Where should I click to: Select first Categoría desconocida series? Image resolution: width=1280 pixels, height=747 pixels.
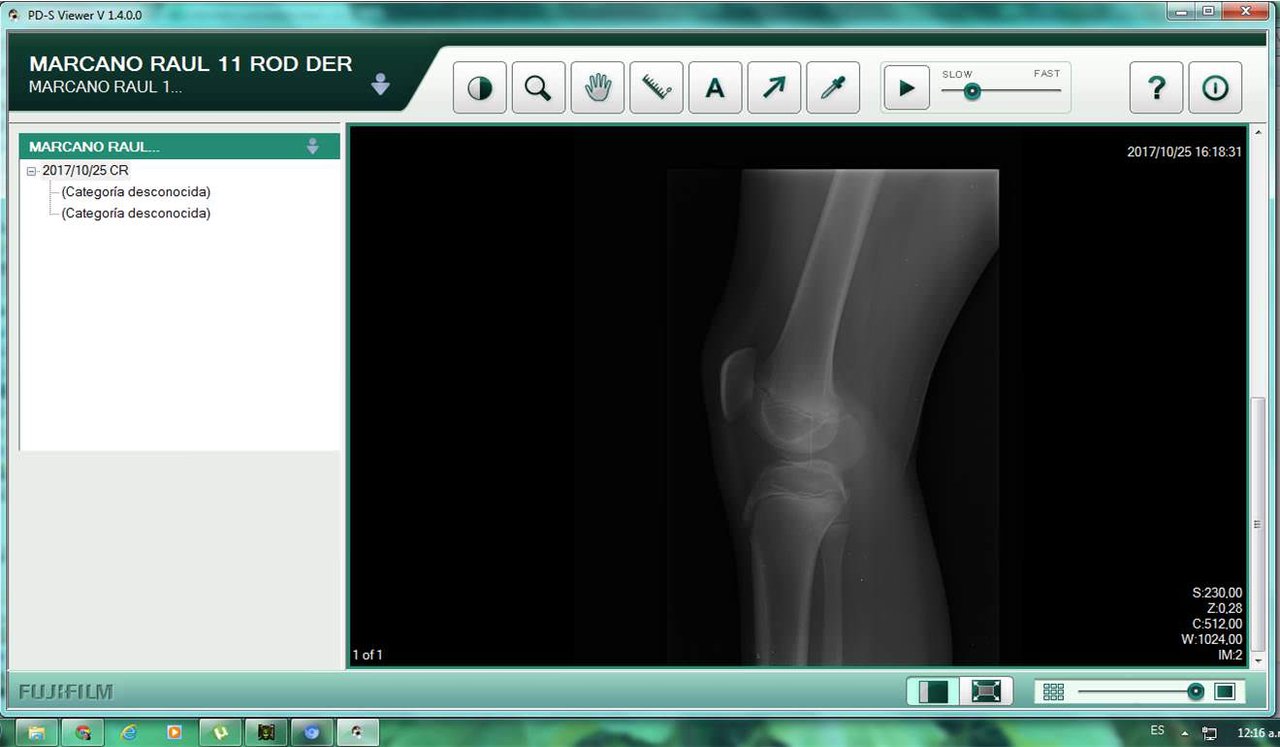[136, 191]
